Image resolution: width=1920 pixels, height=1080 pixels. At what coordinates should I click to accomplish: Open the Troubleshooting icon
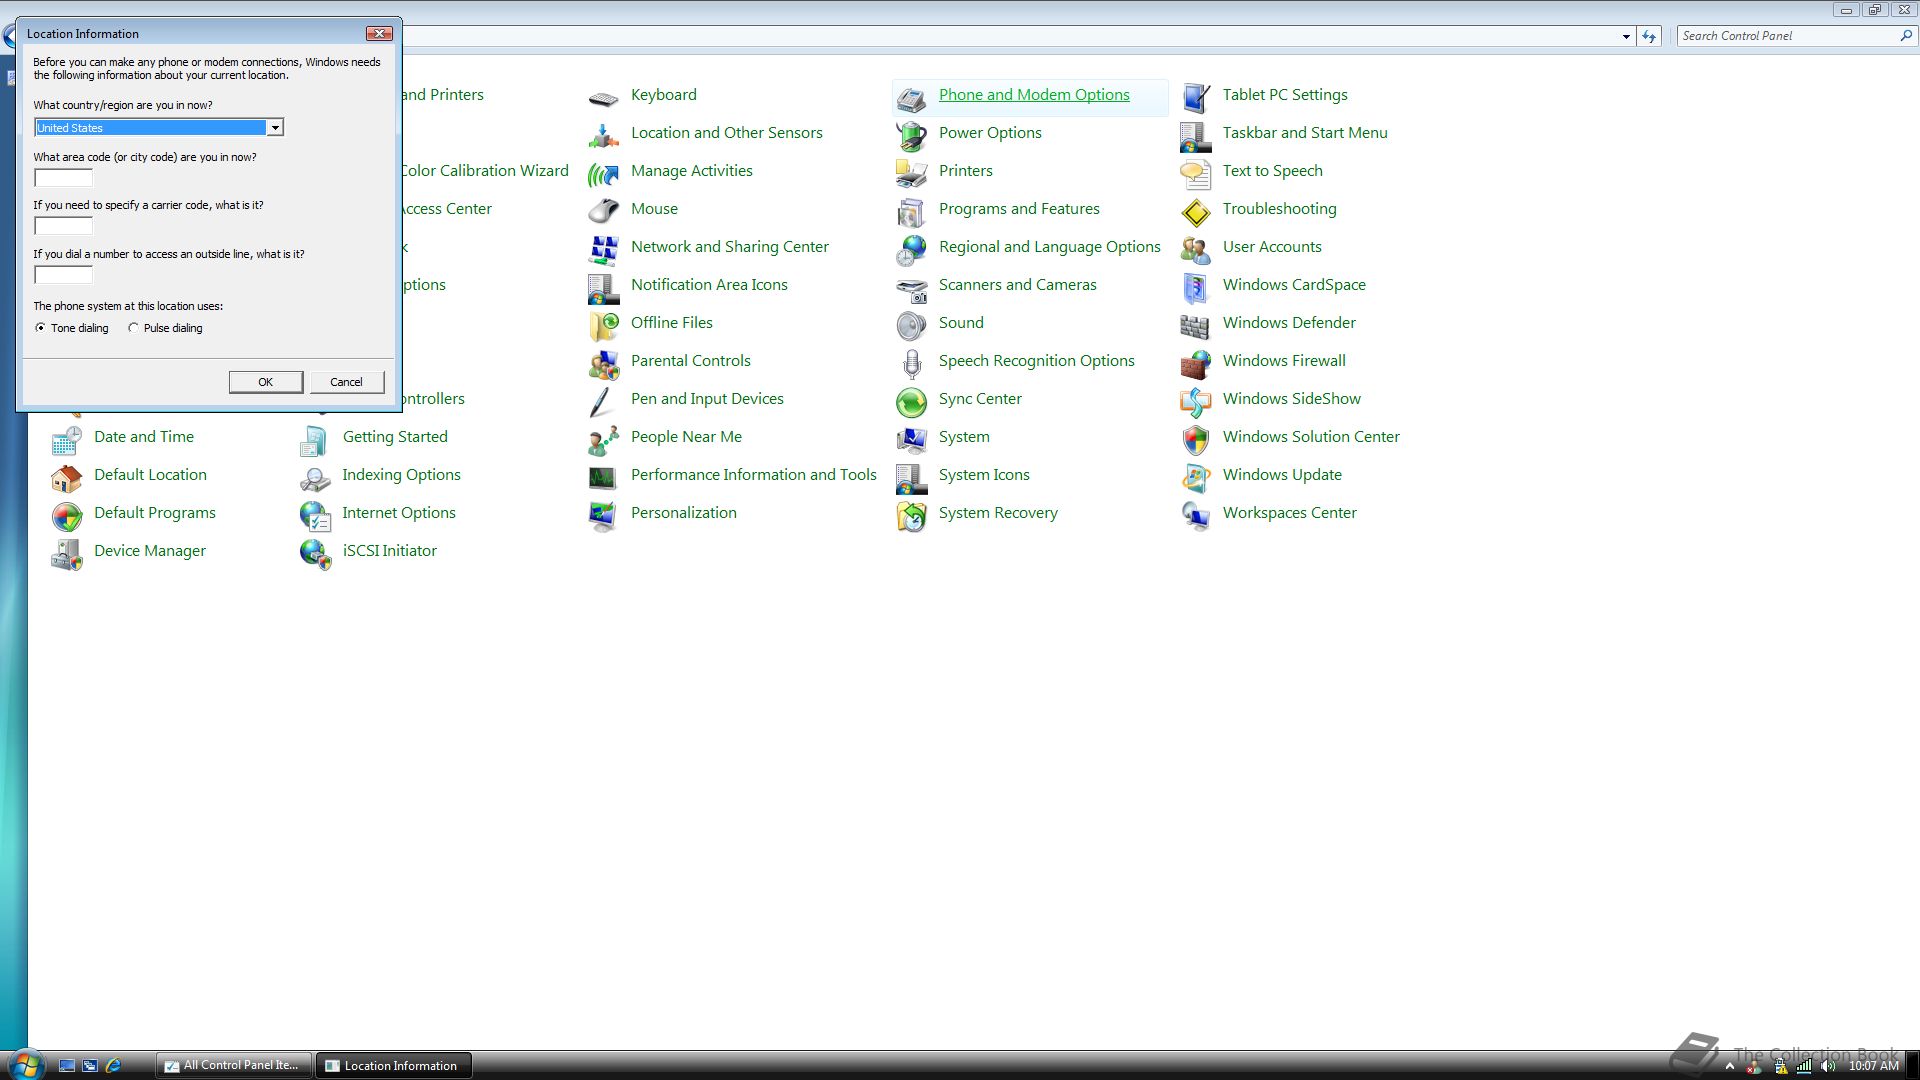coord(1195,211)
